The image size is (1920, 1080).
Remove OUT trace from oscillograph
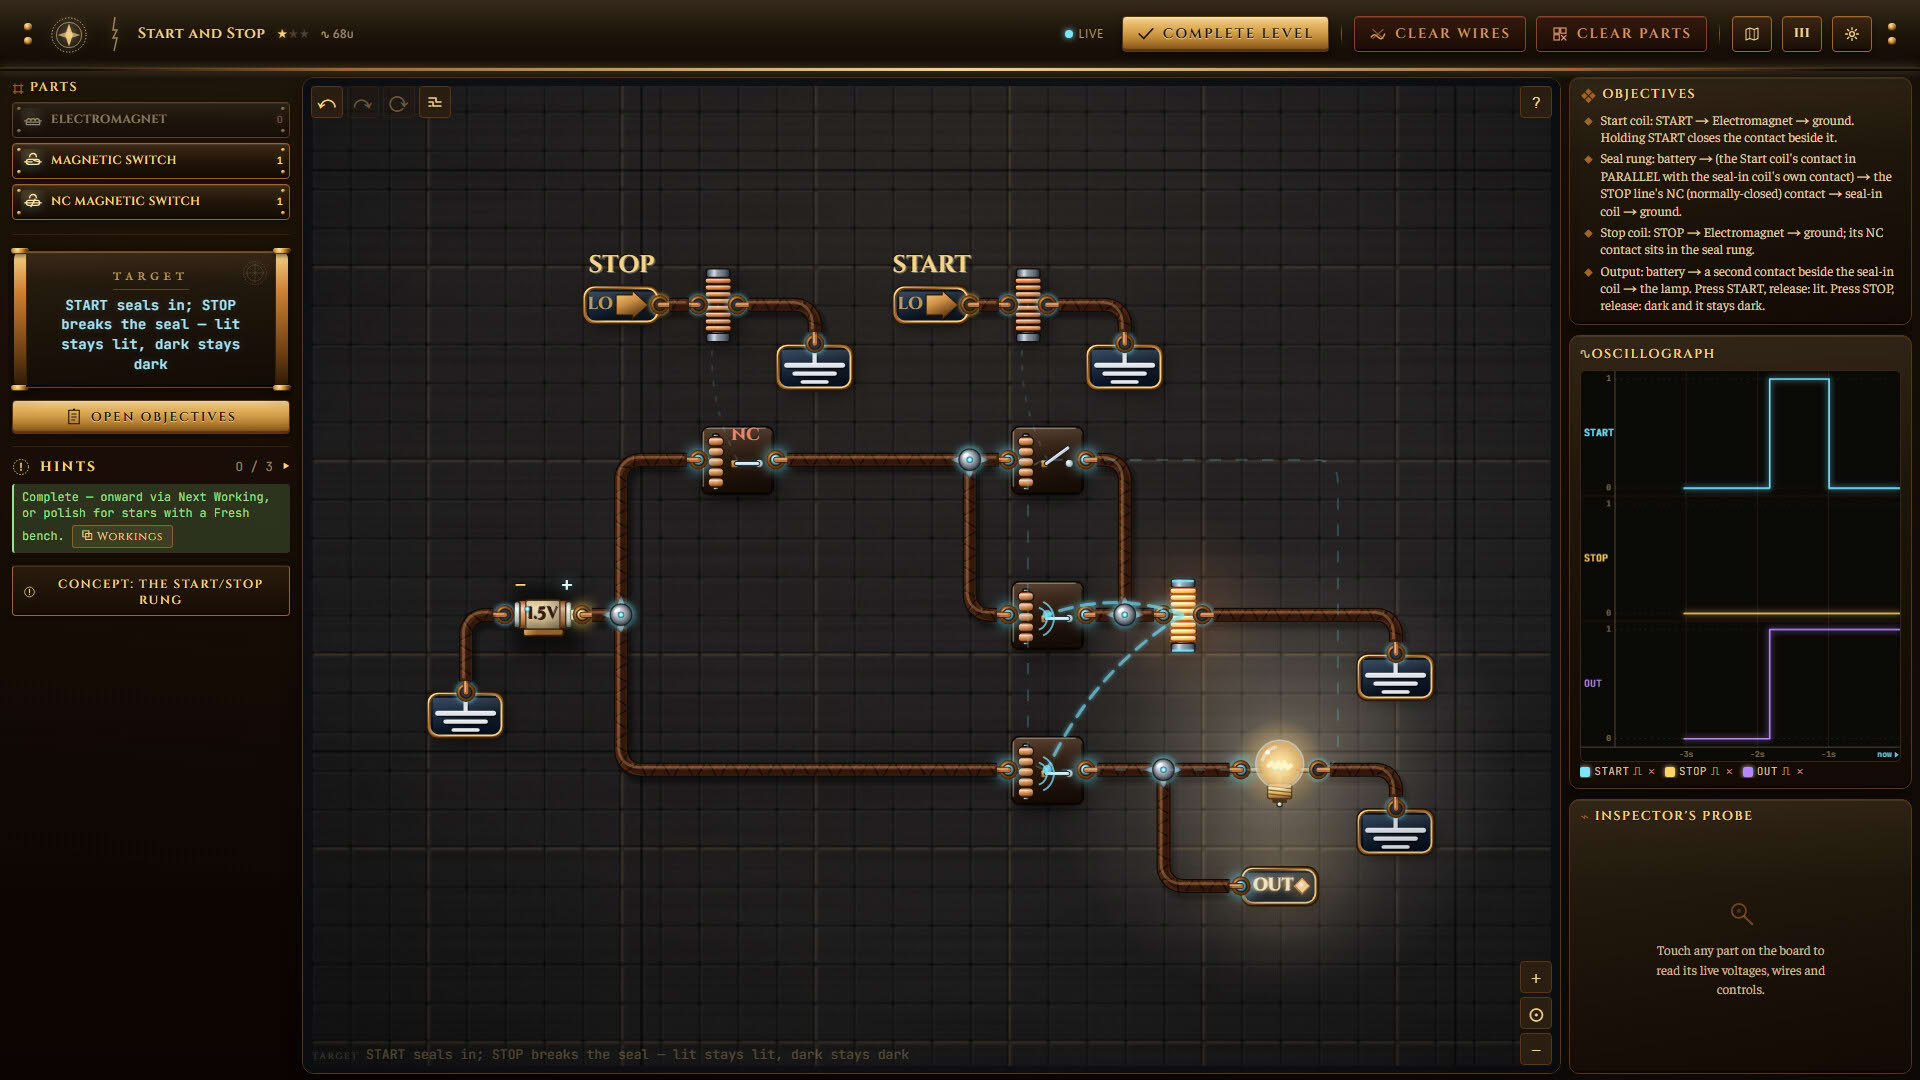pos(1800,772)
